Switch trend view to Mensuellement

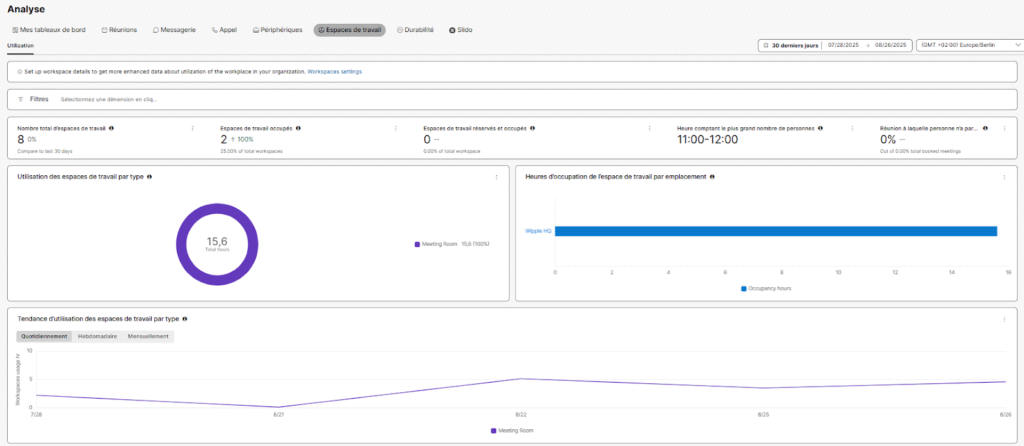[147, 336]
